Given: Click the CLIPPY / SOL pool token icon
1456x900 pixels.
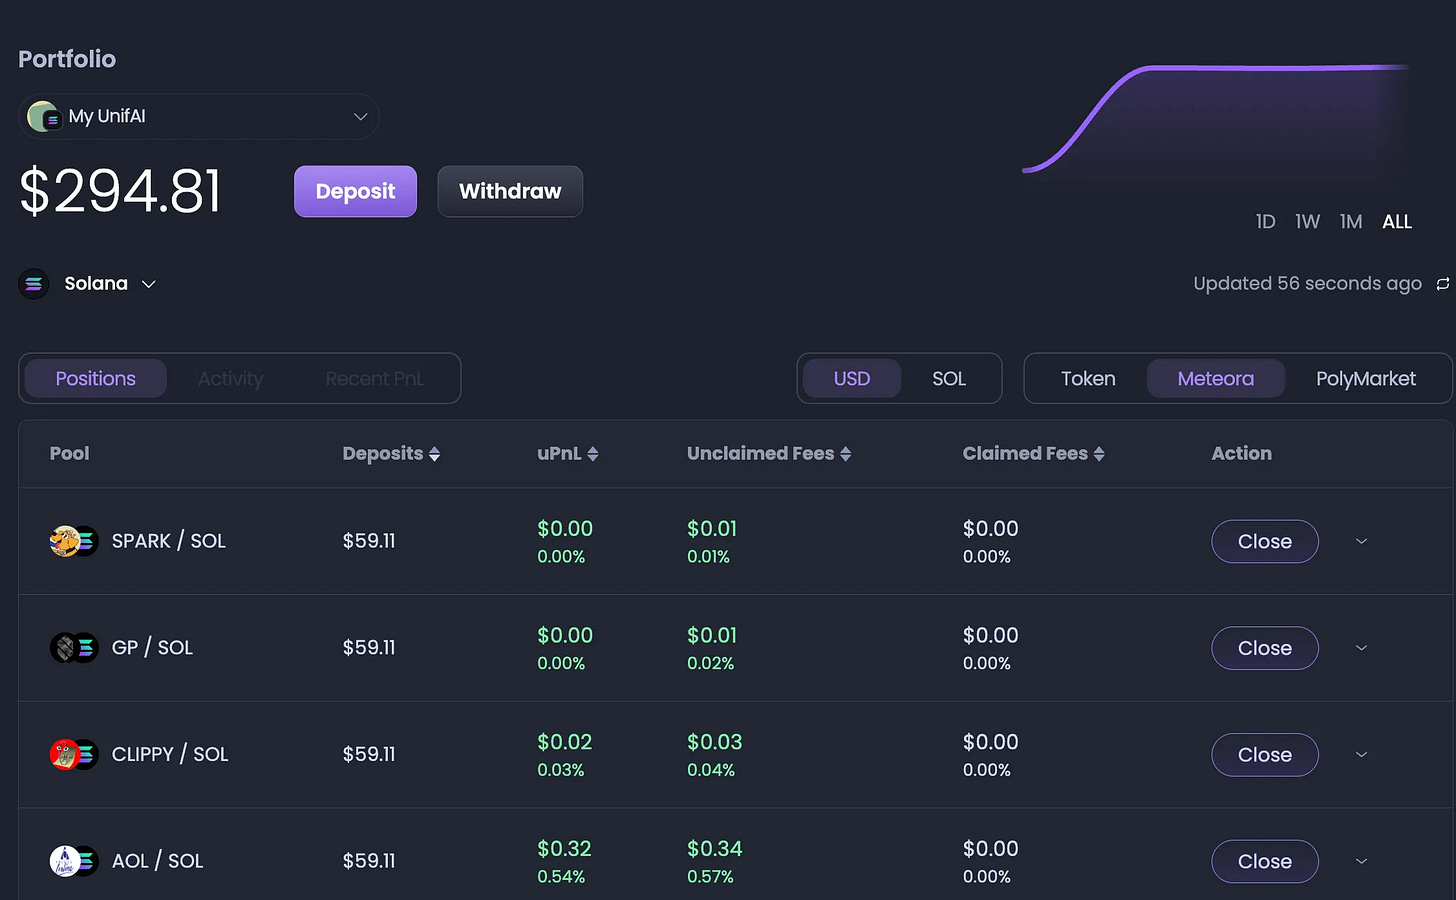Looking at the screenshot, I should [x=74, y=754].
